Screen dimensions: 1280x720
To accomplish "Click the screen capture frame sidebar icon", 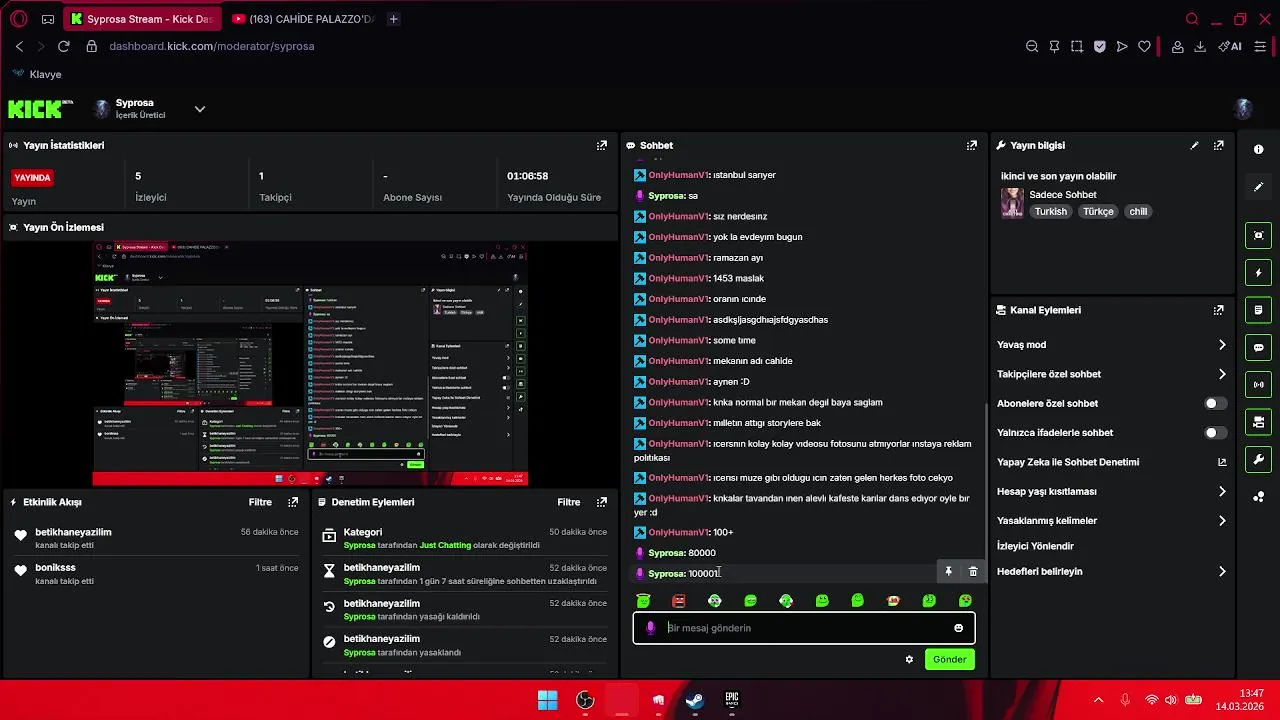I will coord(1258,236).
